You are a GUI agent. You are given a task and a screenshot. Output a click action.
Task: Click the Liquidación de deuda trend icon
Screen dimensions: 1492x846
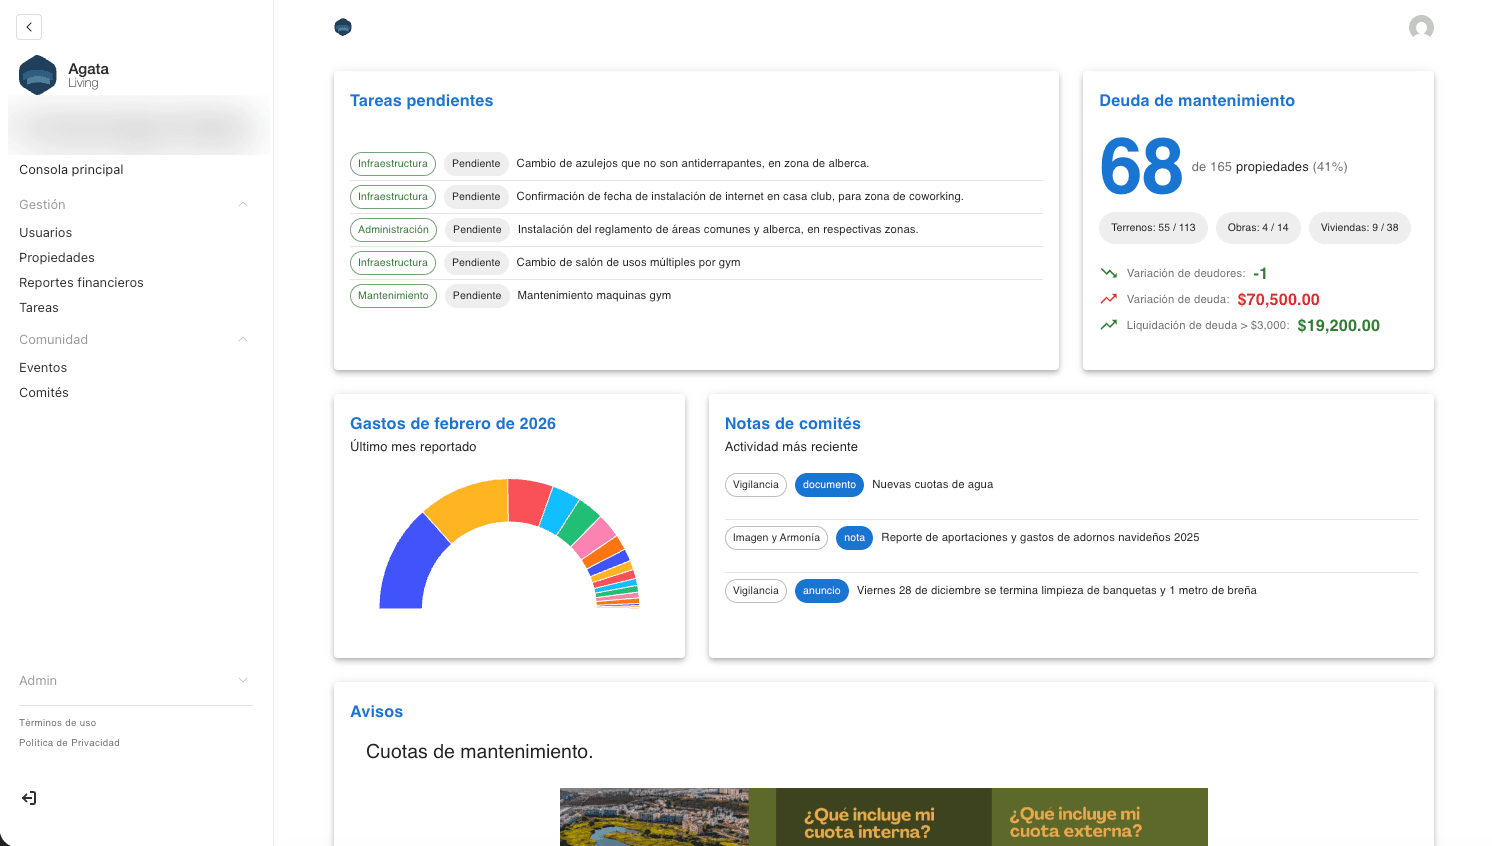tap(1108, 325)
